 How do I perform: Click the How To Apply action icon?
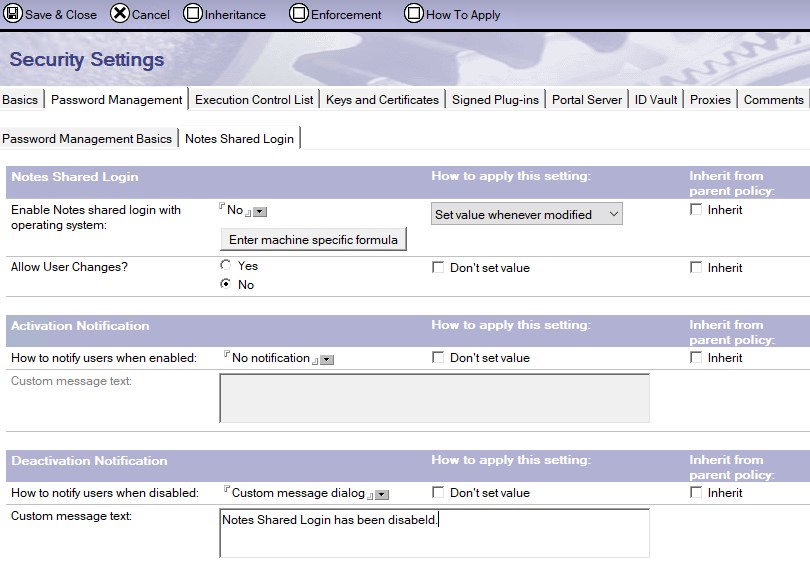414,13
